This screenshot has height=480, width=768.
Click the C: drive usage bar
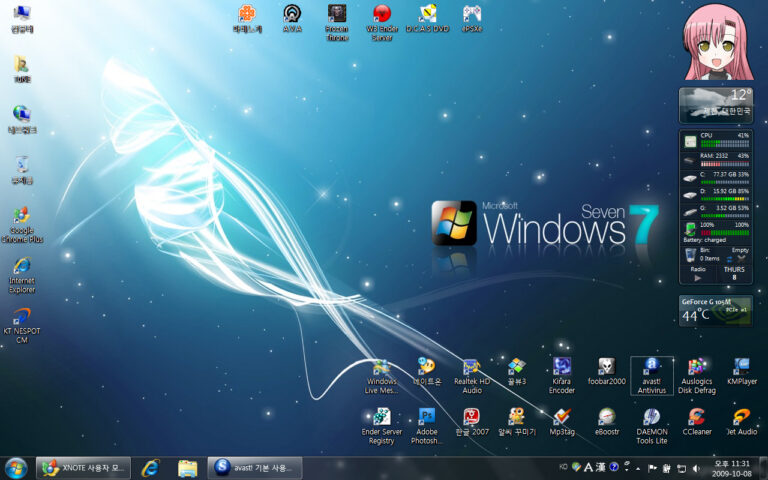(x=724, y=182)
